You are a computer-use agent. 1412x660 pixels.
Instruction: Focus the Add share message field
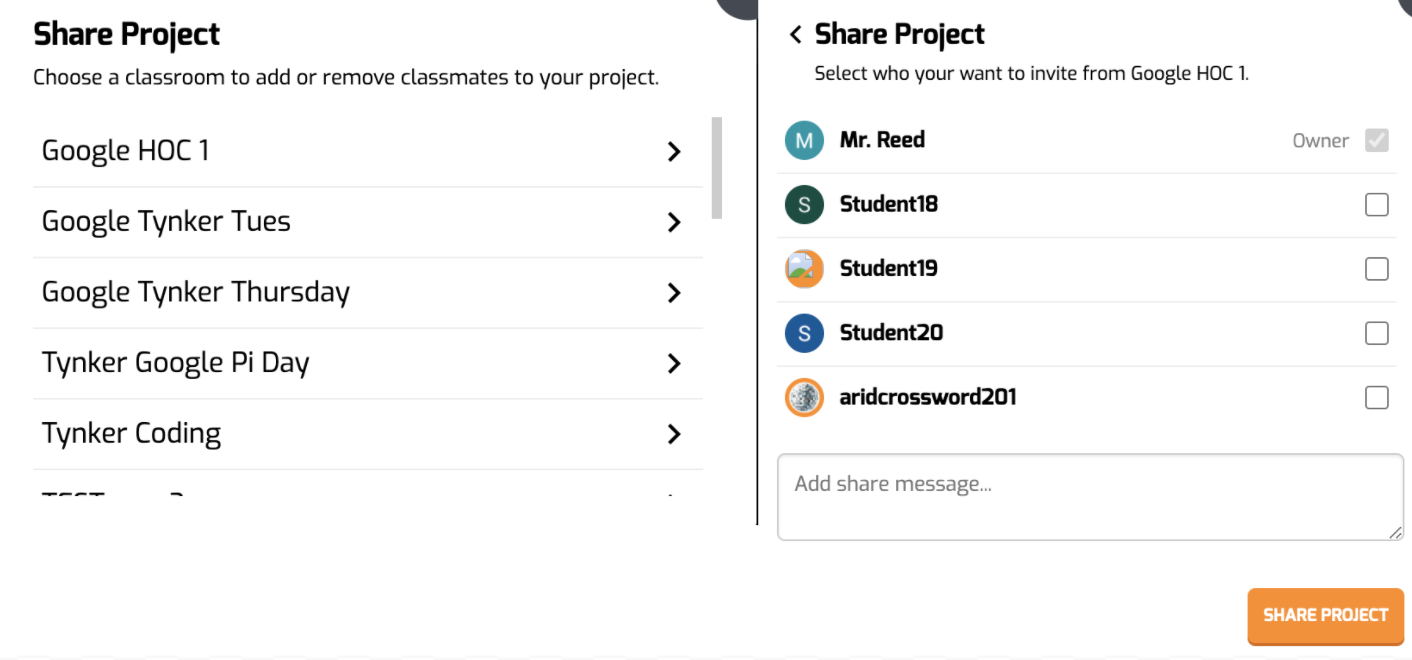click(x=1090, y=497)
